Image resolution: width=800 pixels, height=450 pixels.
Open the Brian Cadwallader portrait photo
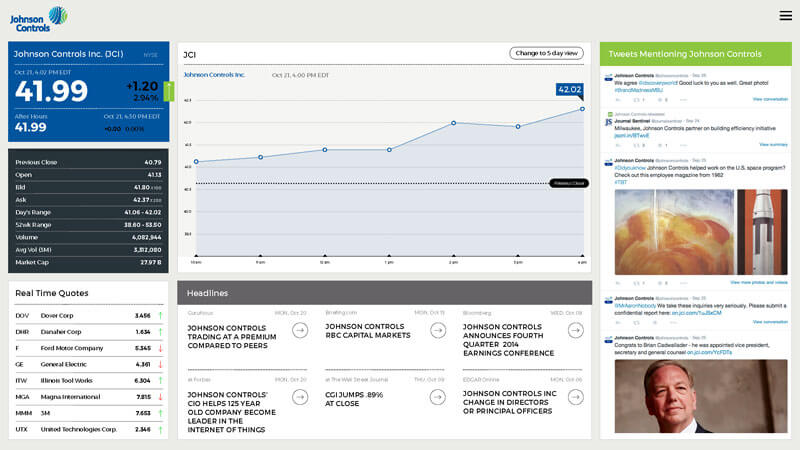point(701,396)
